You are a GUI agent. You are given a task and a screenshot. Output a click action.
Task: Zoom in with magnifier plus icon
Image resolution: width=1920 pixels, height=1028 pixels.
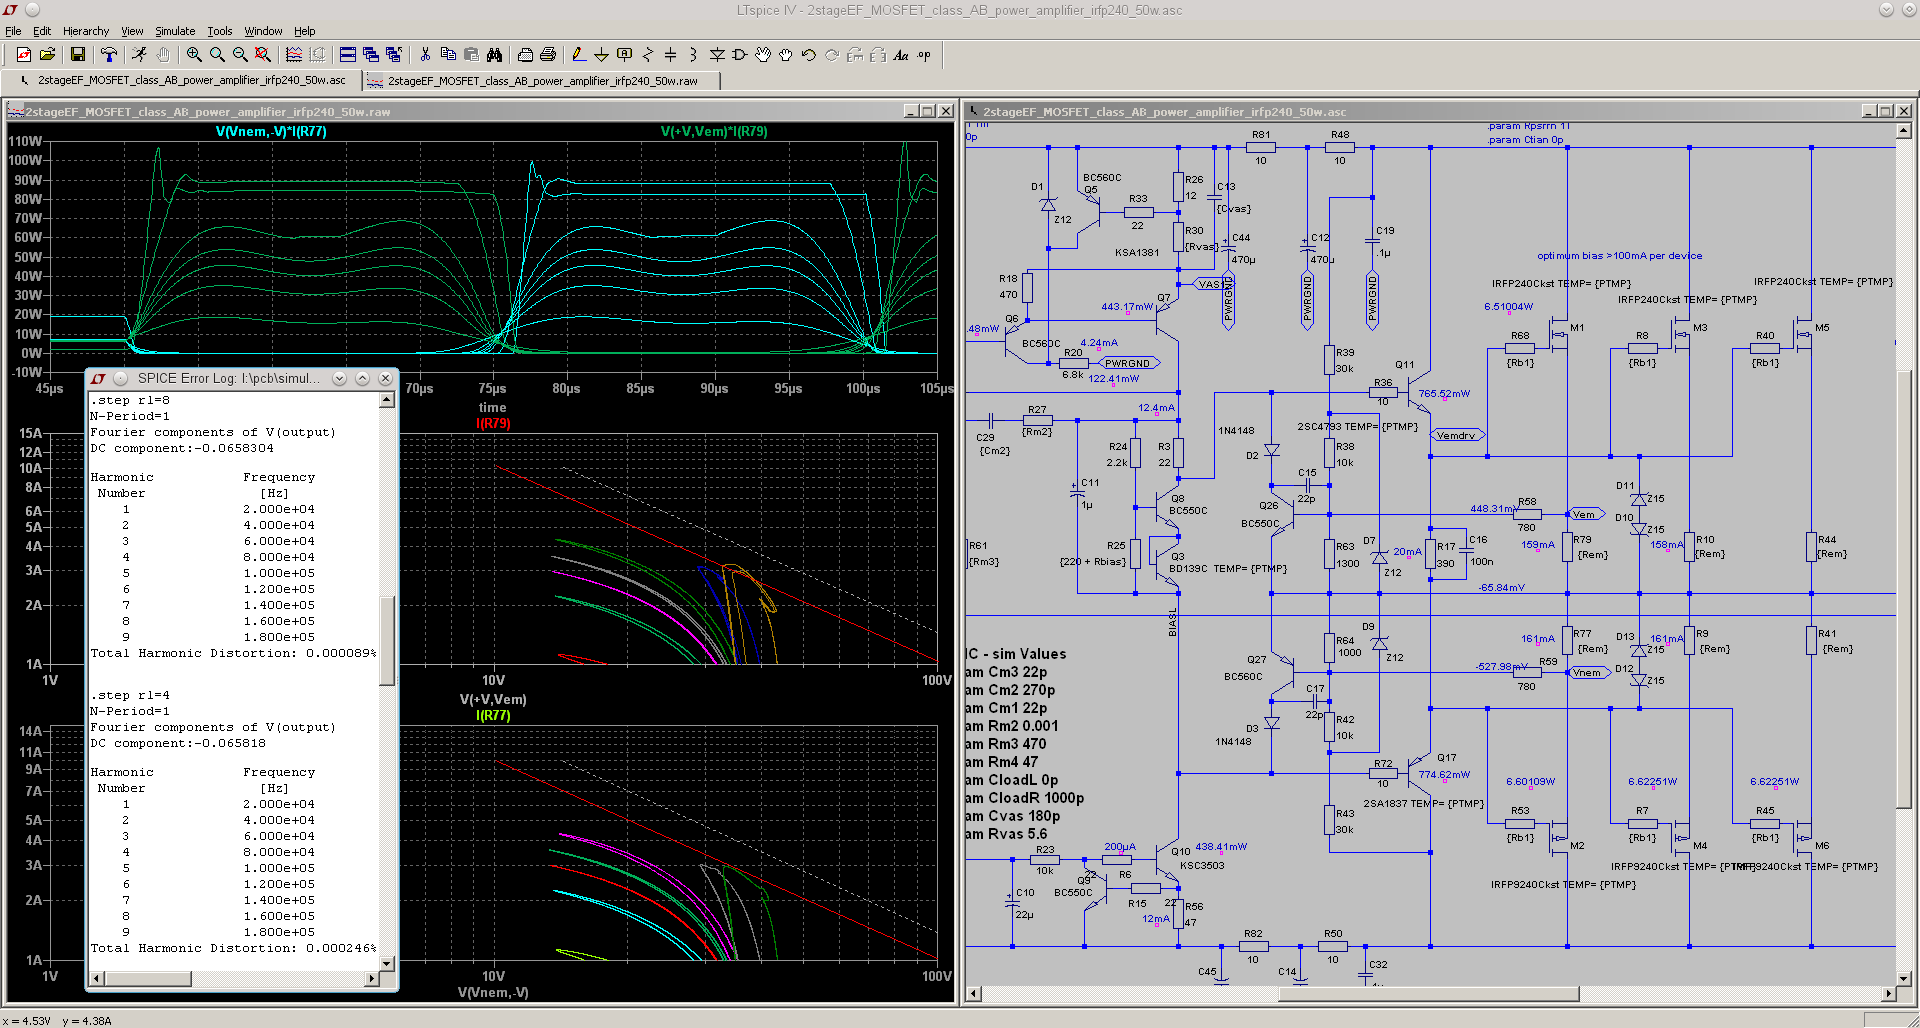[x=194, y=55]
